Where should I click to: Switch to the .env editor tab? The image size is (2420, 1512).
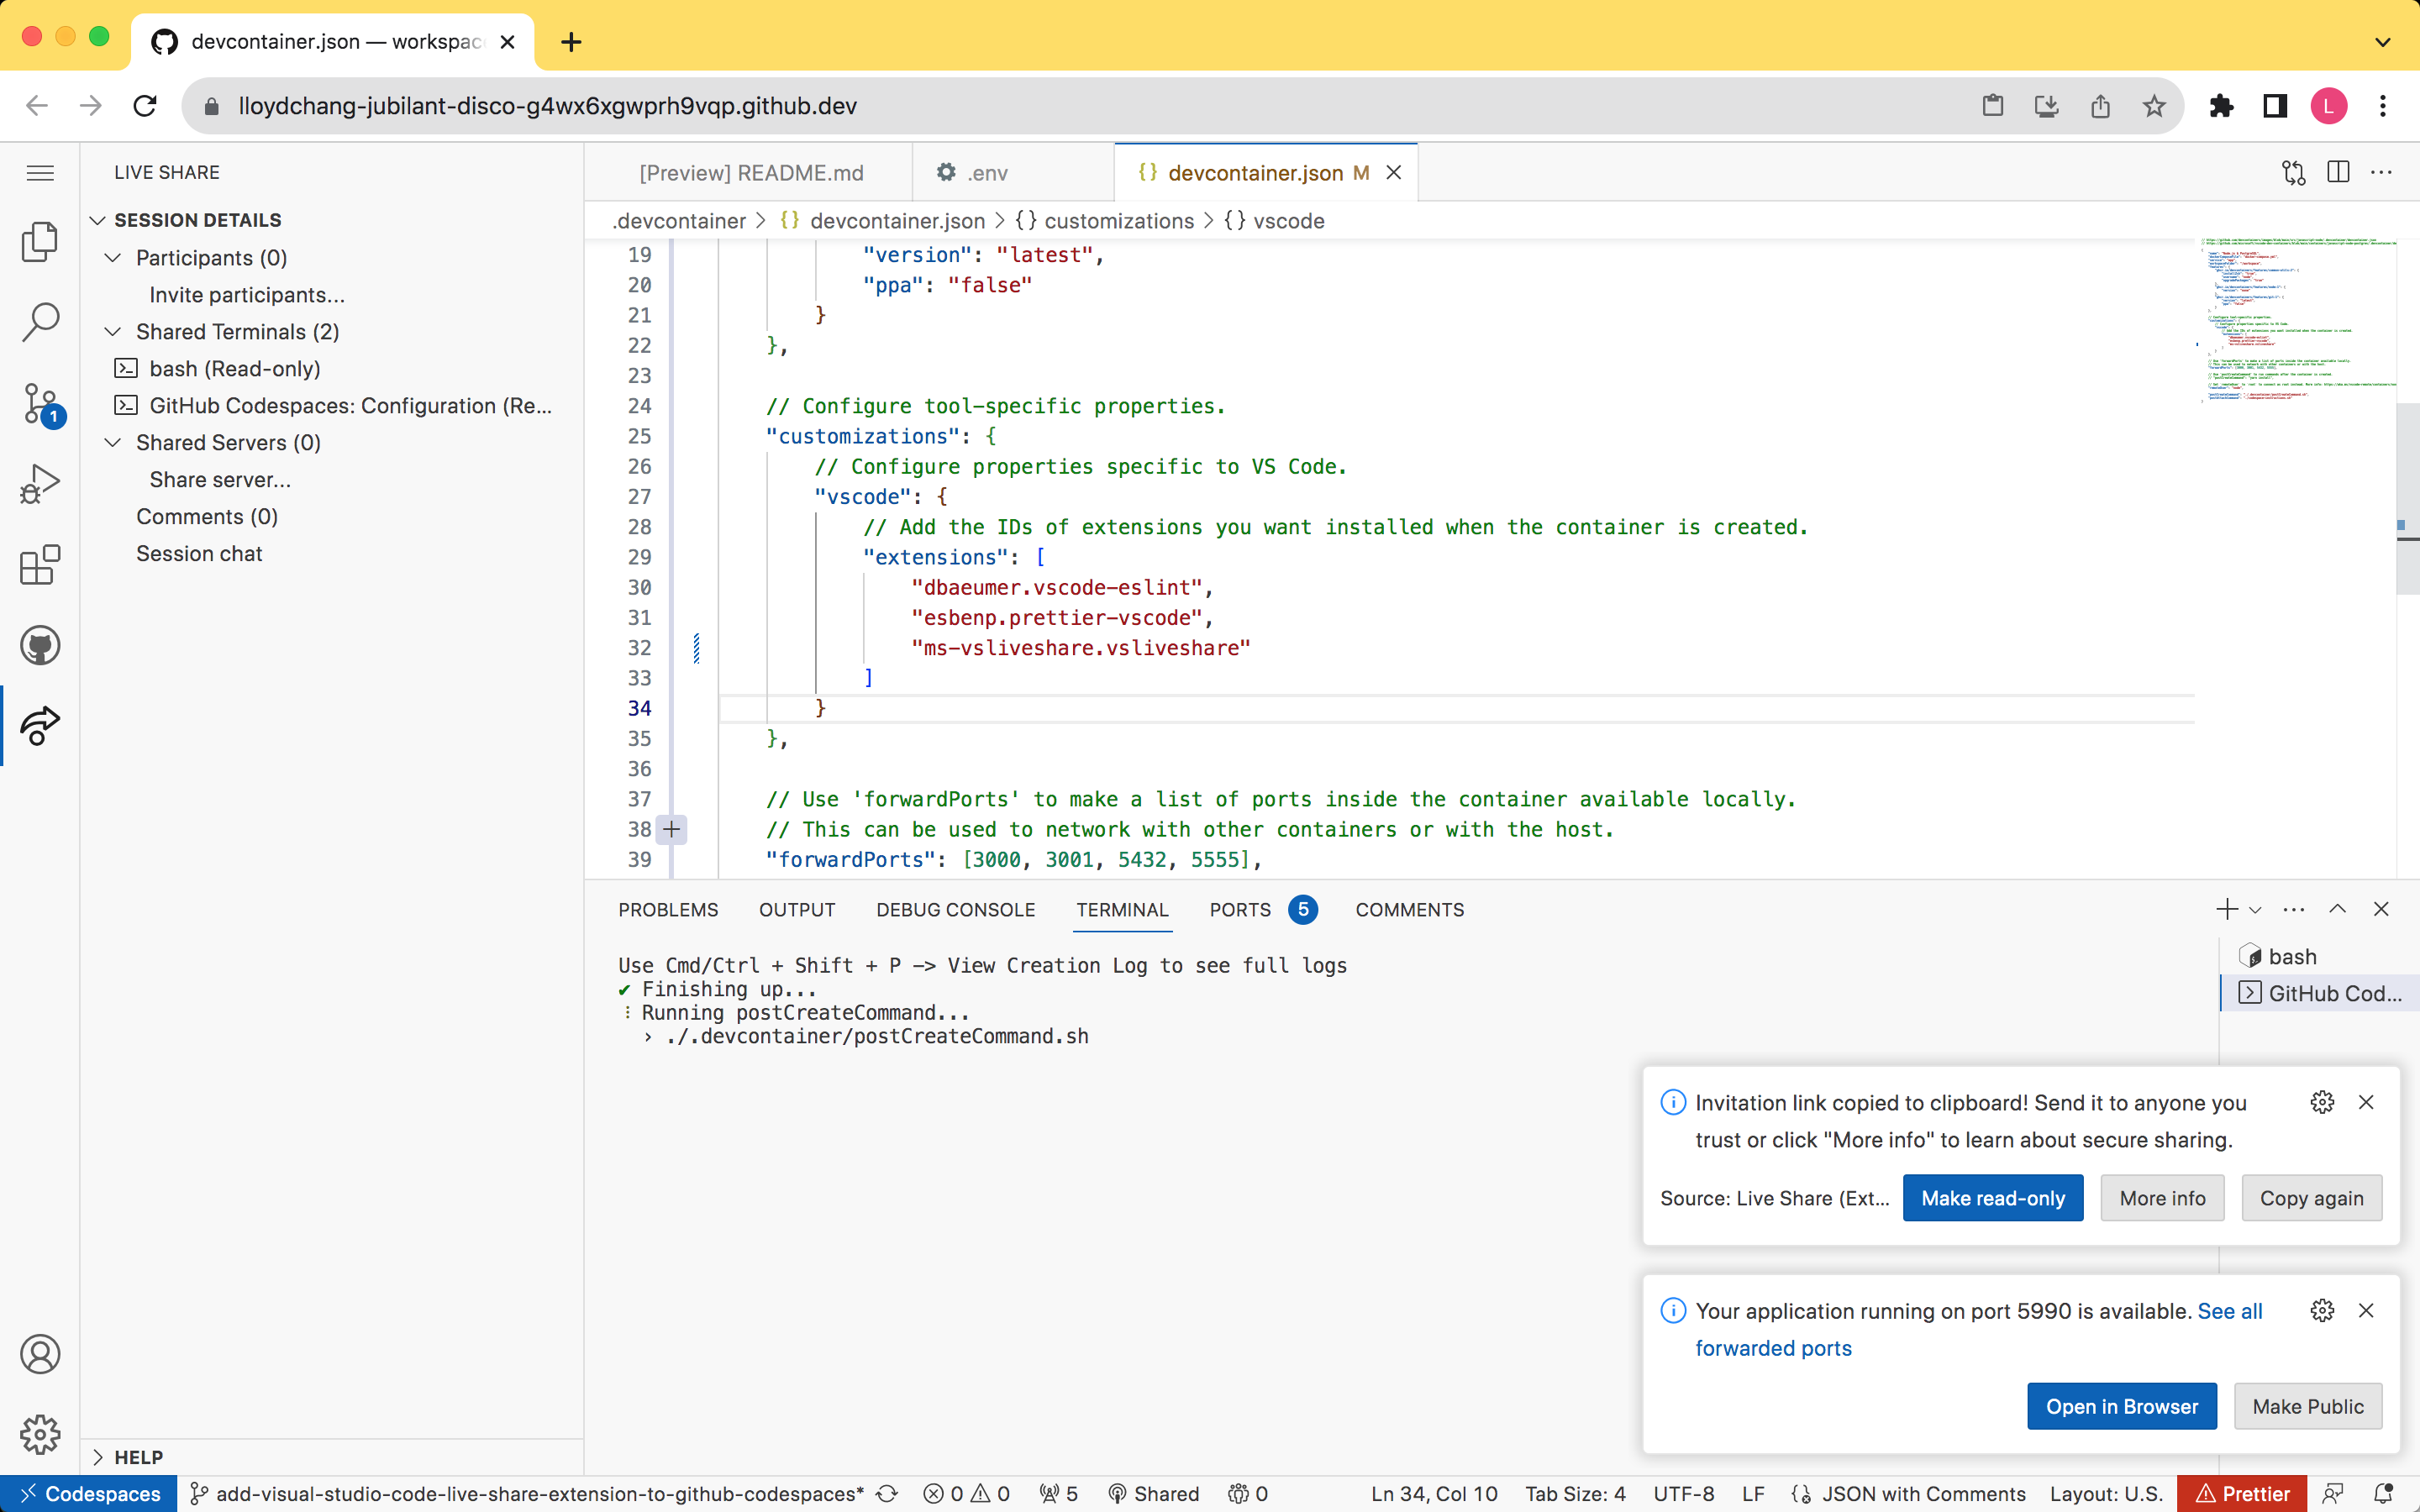[987, 173]
